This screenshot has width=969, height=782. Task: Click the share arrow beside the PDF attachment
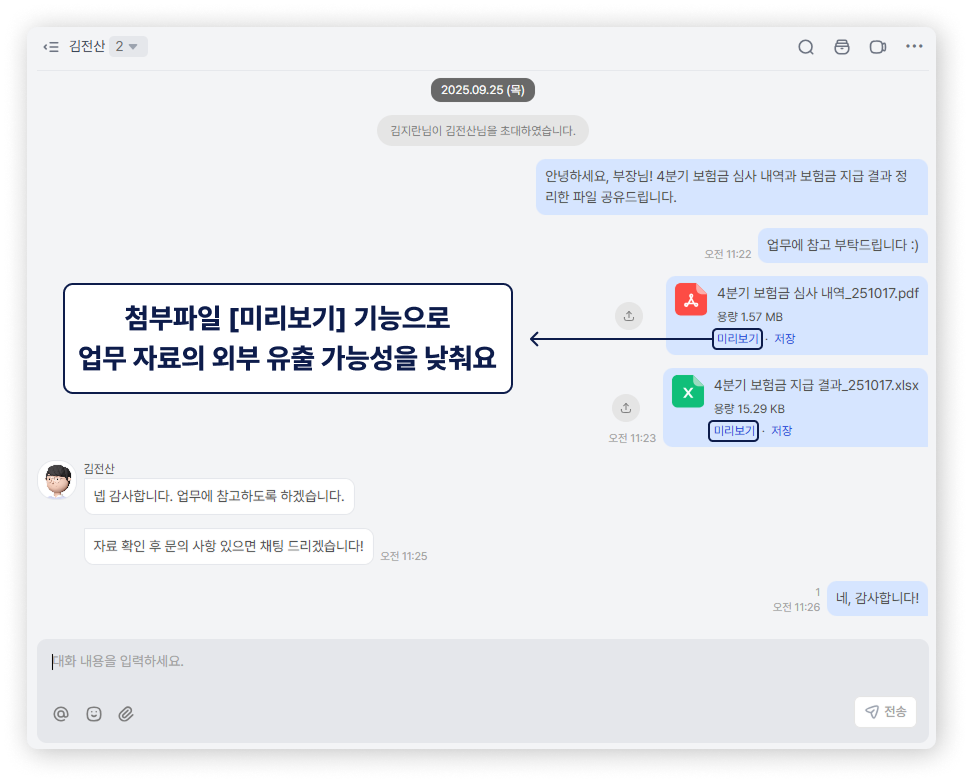(x=628, y=315)
